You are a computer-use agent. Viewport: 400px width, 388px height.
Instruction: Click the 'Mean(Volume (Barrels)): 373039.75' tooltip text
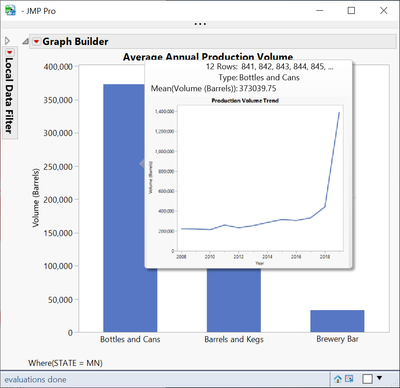[x=213, y=88]
